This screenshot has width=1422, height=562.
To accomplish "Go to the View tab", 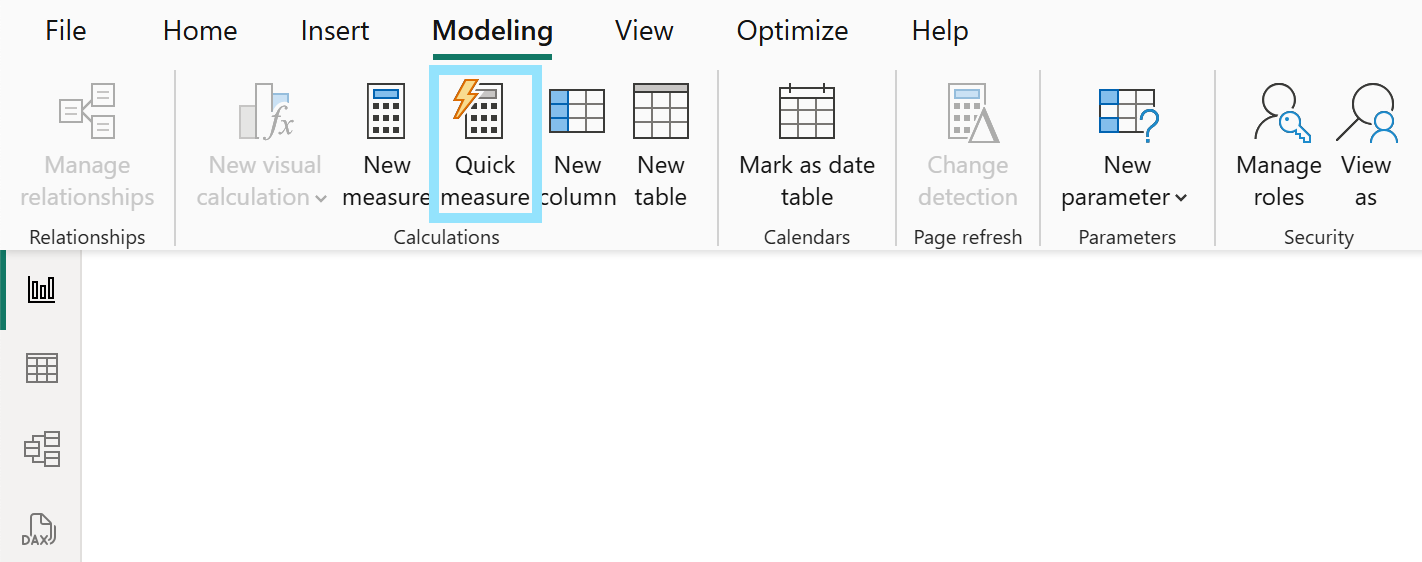I will pyautogui.click(x=644, y=31).
